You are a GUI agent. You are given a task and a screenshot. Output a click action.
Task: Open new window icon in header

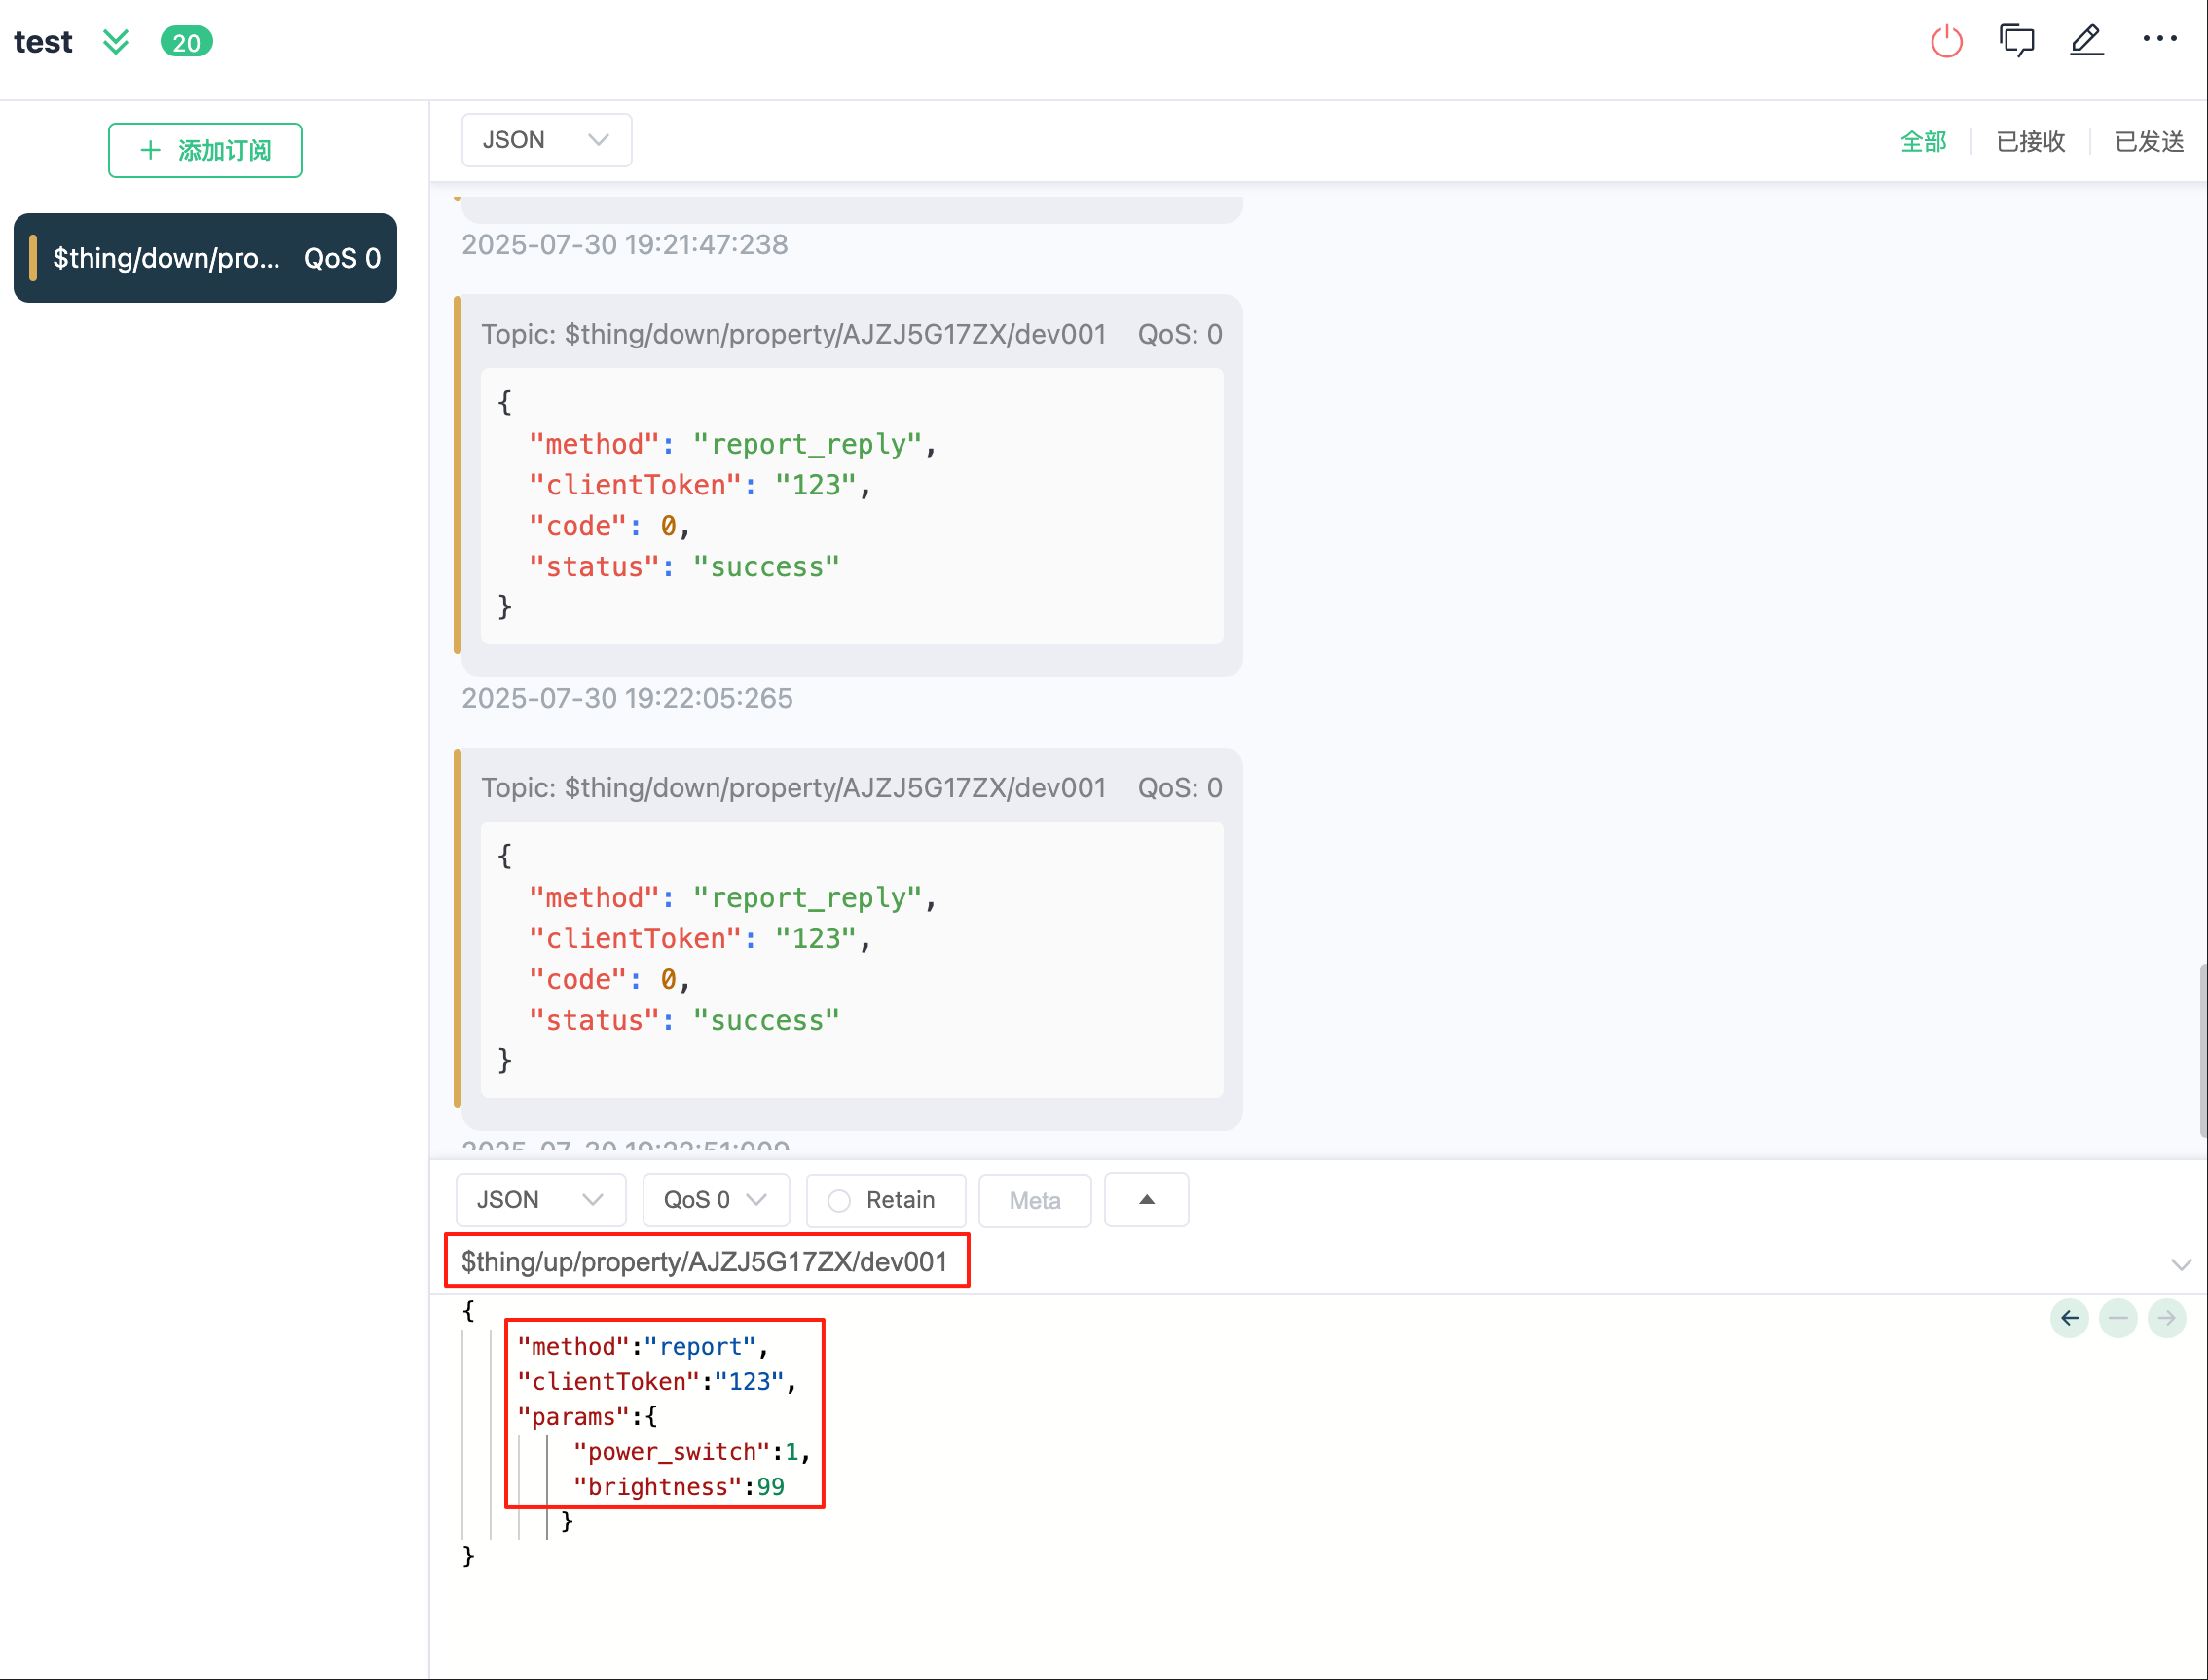coord(2016,41)
